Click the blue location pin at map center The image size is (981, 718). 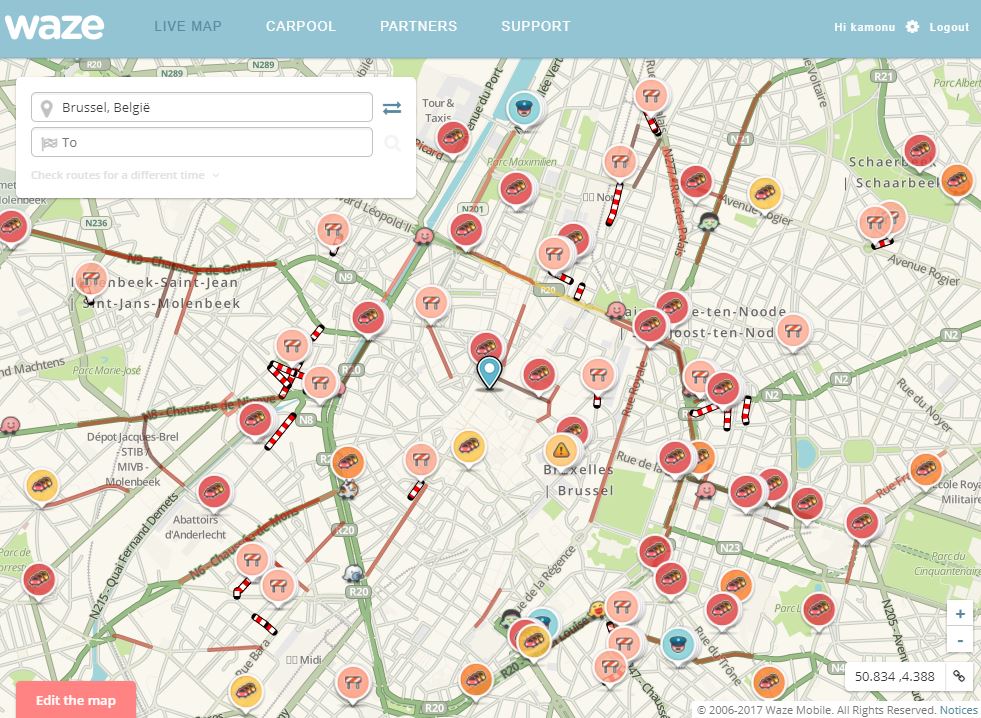coord(488,372)
